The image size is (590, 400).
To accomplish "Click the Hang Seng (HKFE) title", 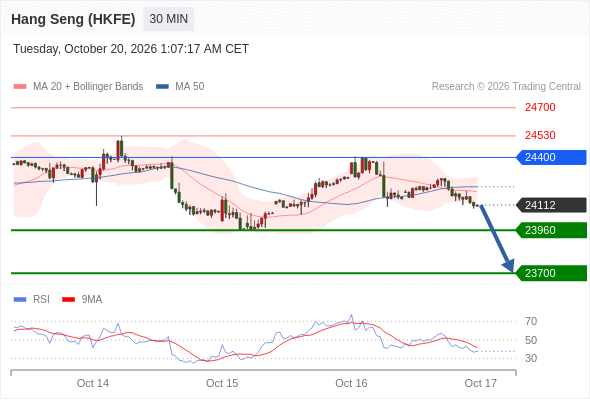I will click(73, 19).
